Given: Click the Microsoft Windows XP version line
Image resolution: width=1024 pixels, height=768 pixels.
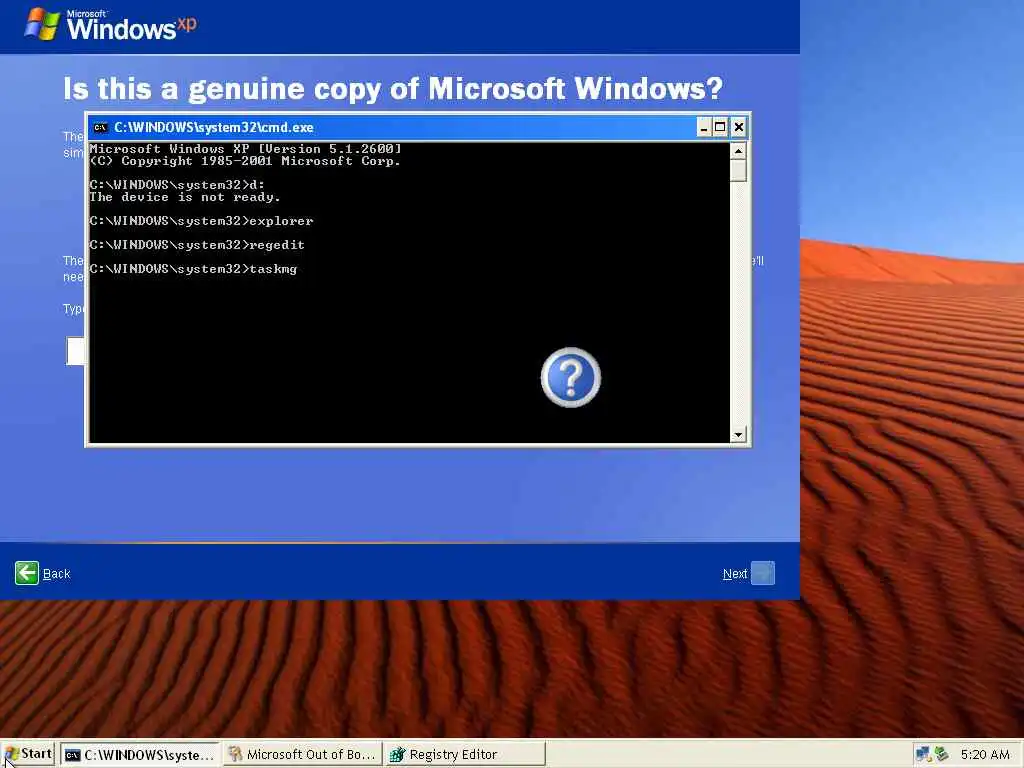Looking at the screenshot, I should (246, 149).
